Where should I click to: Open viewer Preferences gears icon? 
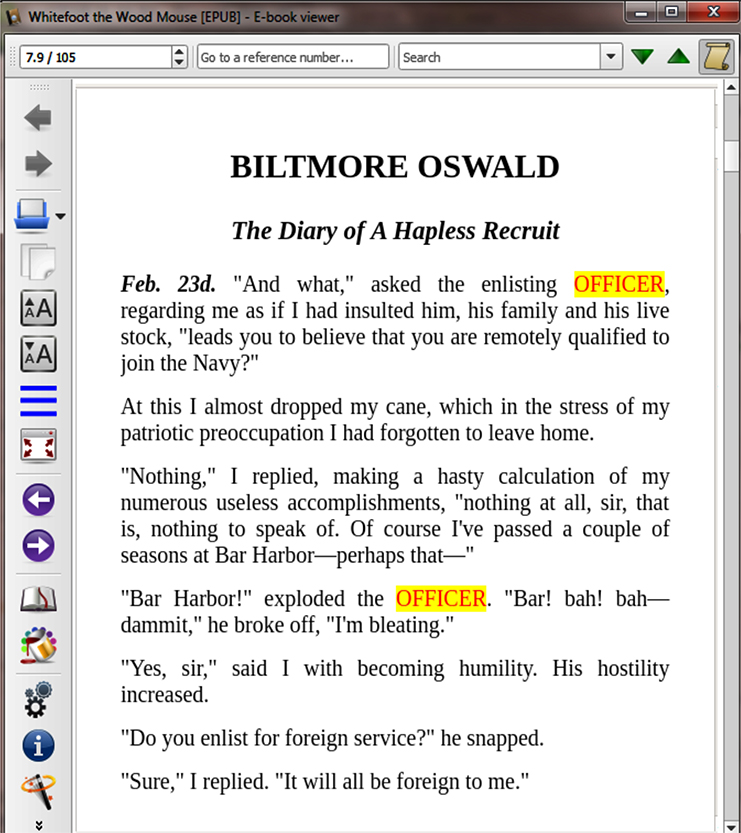click(x=38, y=699)
